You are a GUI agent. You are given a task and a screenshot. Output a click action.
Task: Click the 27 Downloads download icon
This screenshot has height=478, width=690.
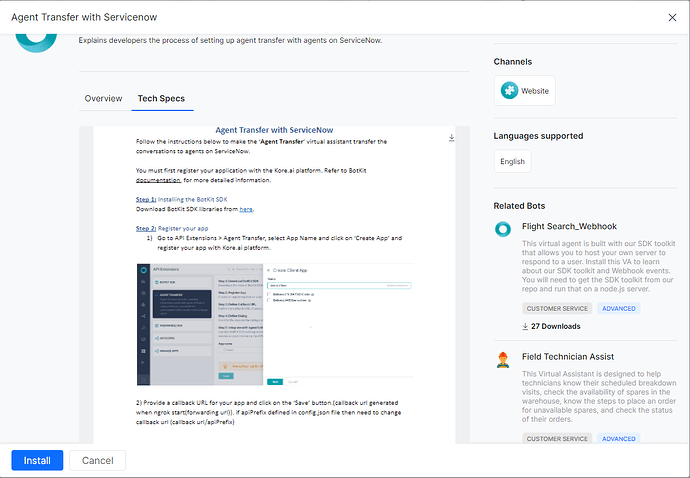[526, 326]
